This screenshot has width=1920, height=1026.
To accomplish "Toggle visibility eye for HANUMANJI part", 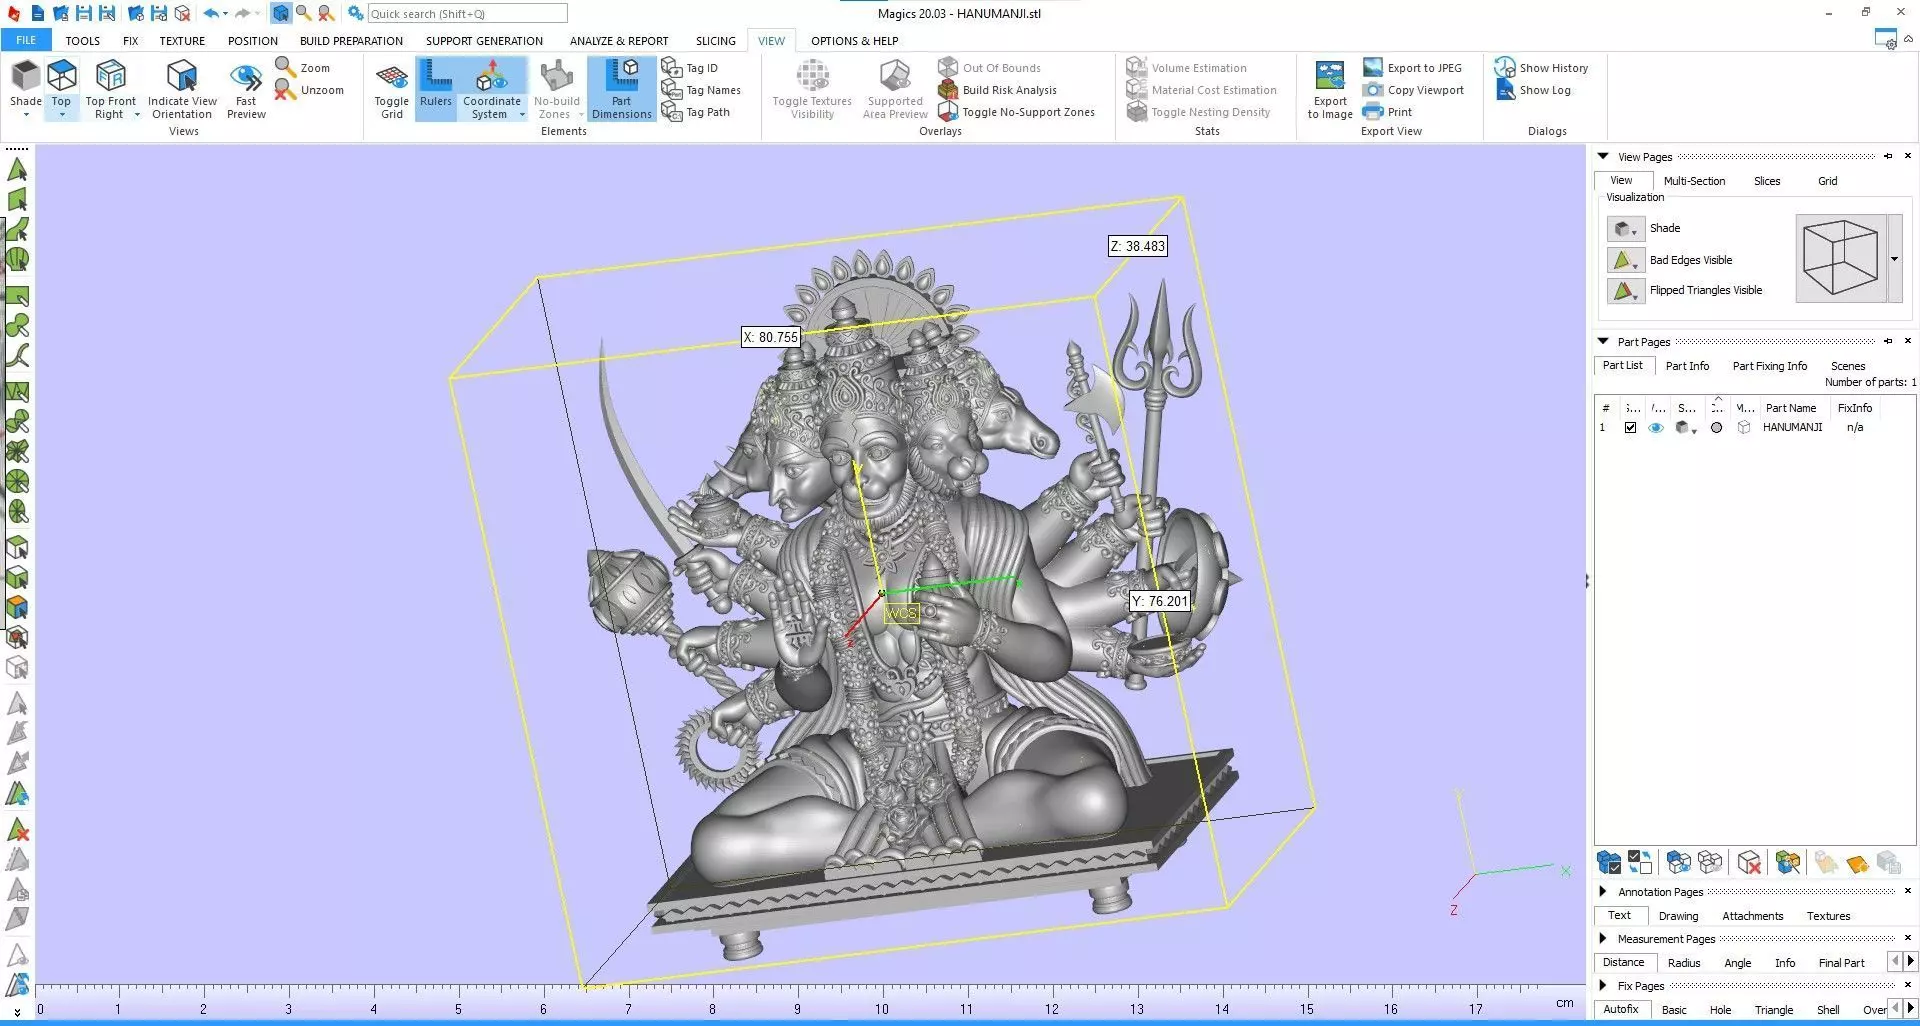I will click(x=1655, y=428).
